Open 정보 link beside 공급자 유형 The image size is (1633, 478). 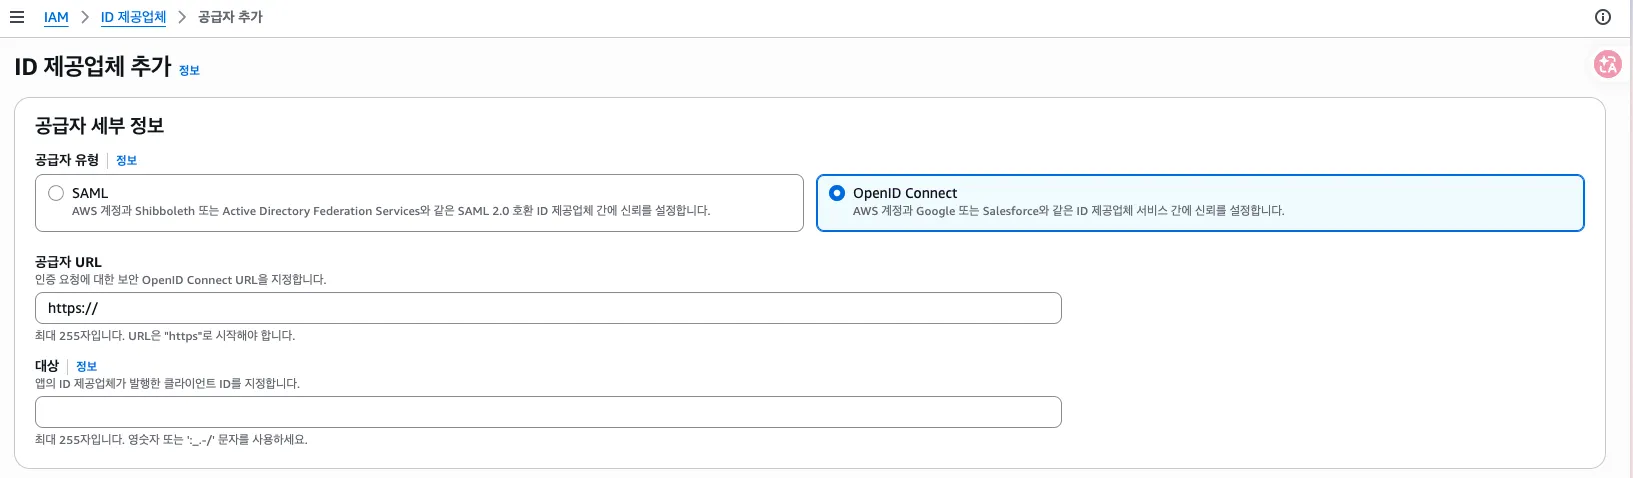click(x=126, y=160)
